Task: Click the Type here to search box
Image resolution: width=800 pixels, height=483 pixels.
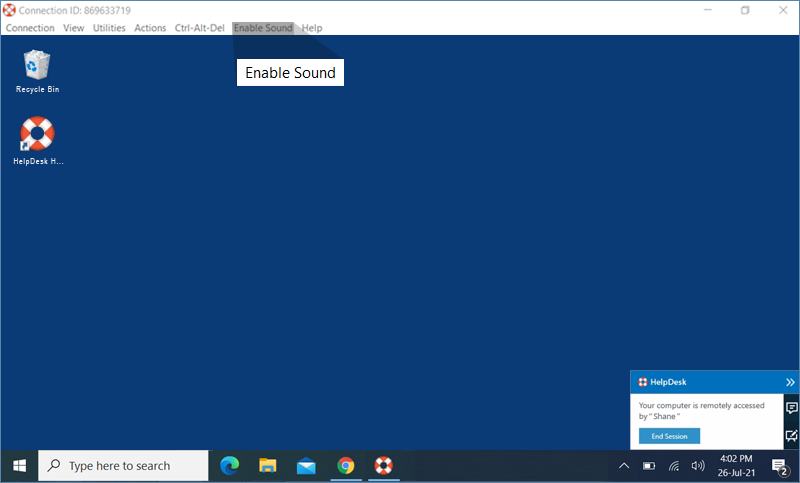Action: pos(124,465)
